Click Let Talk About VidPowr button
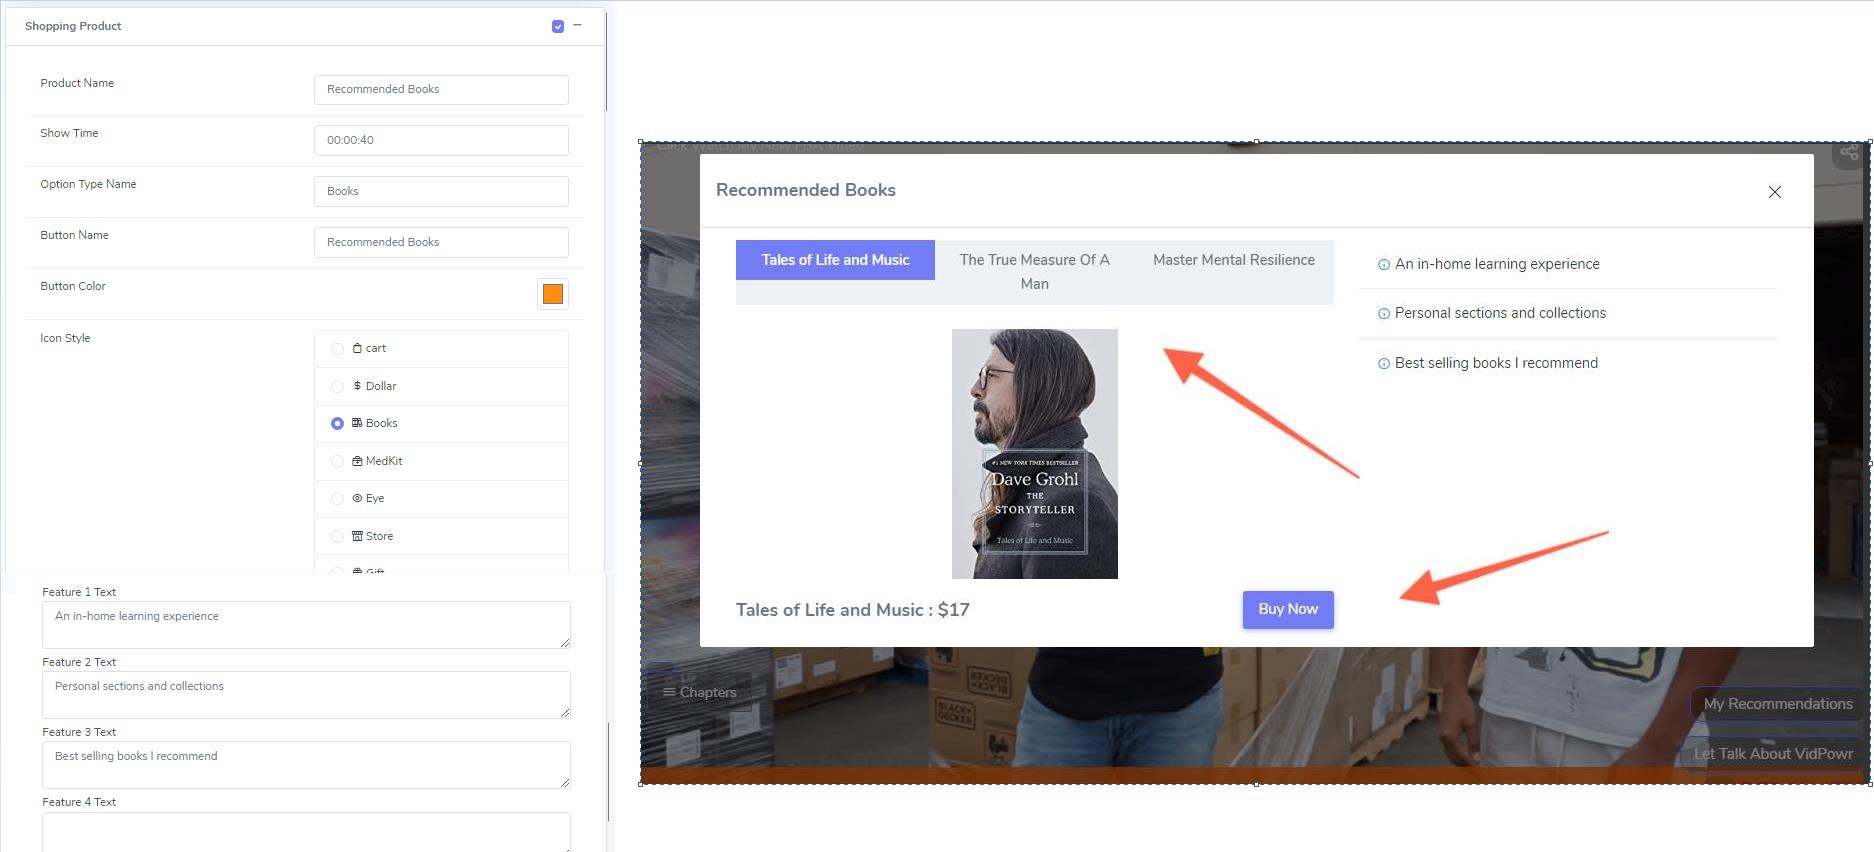 click(x=1773, y=754)
